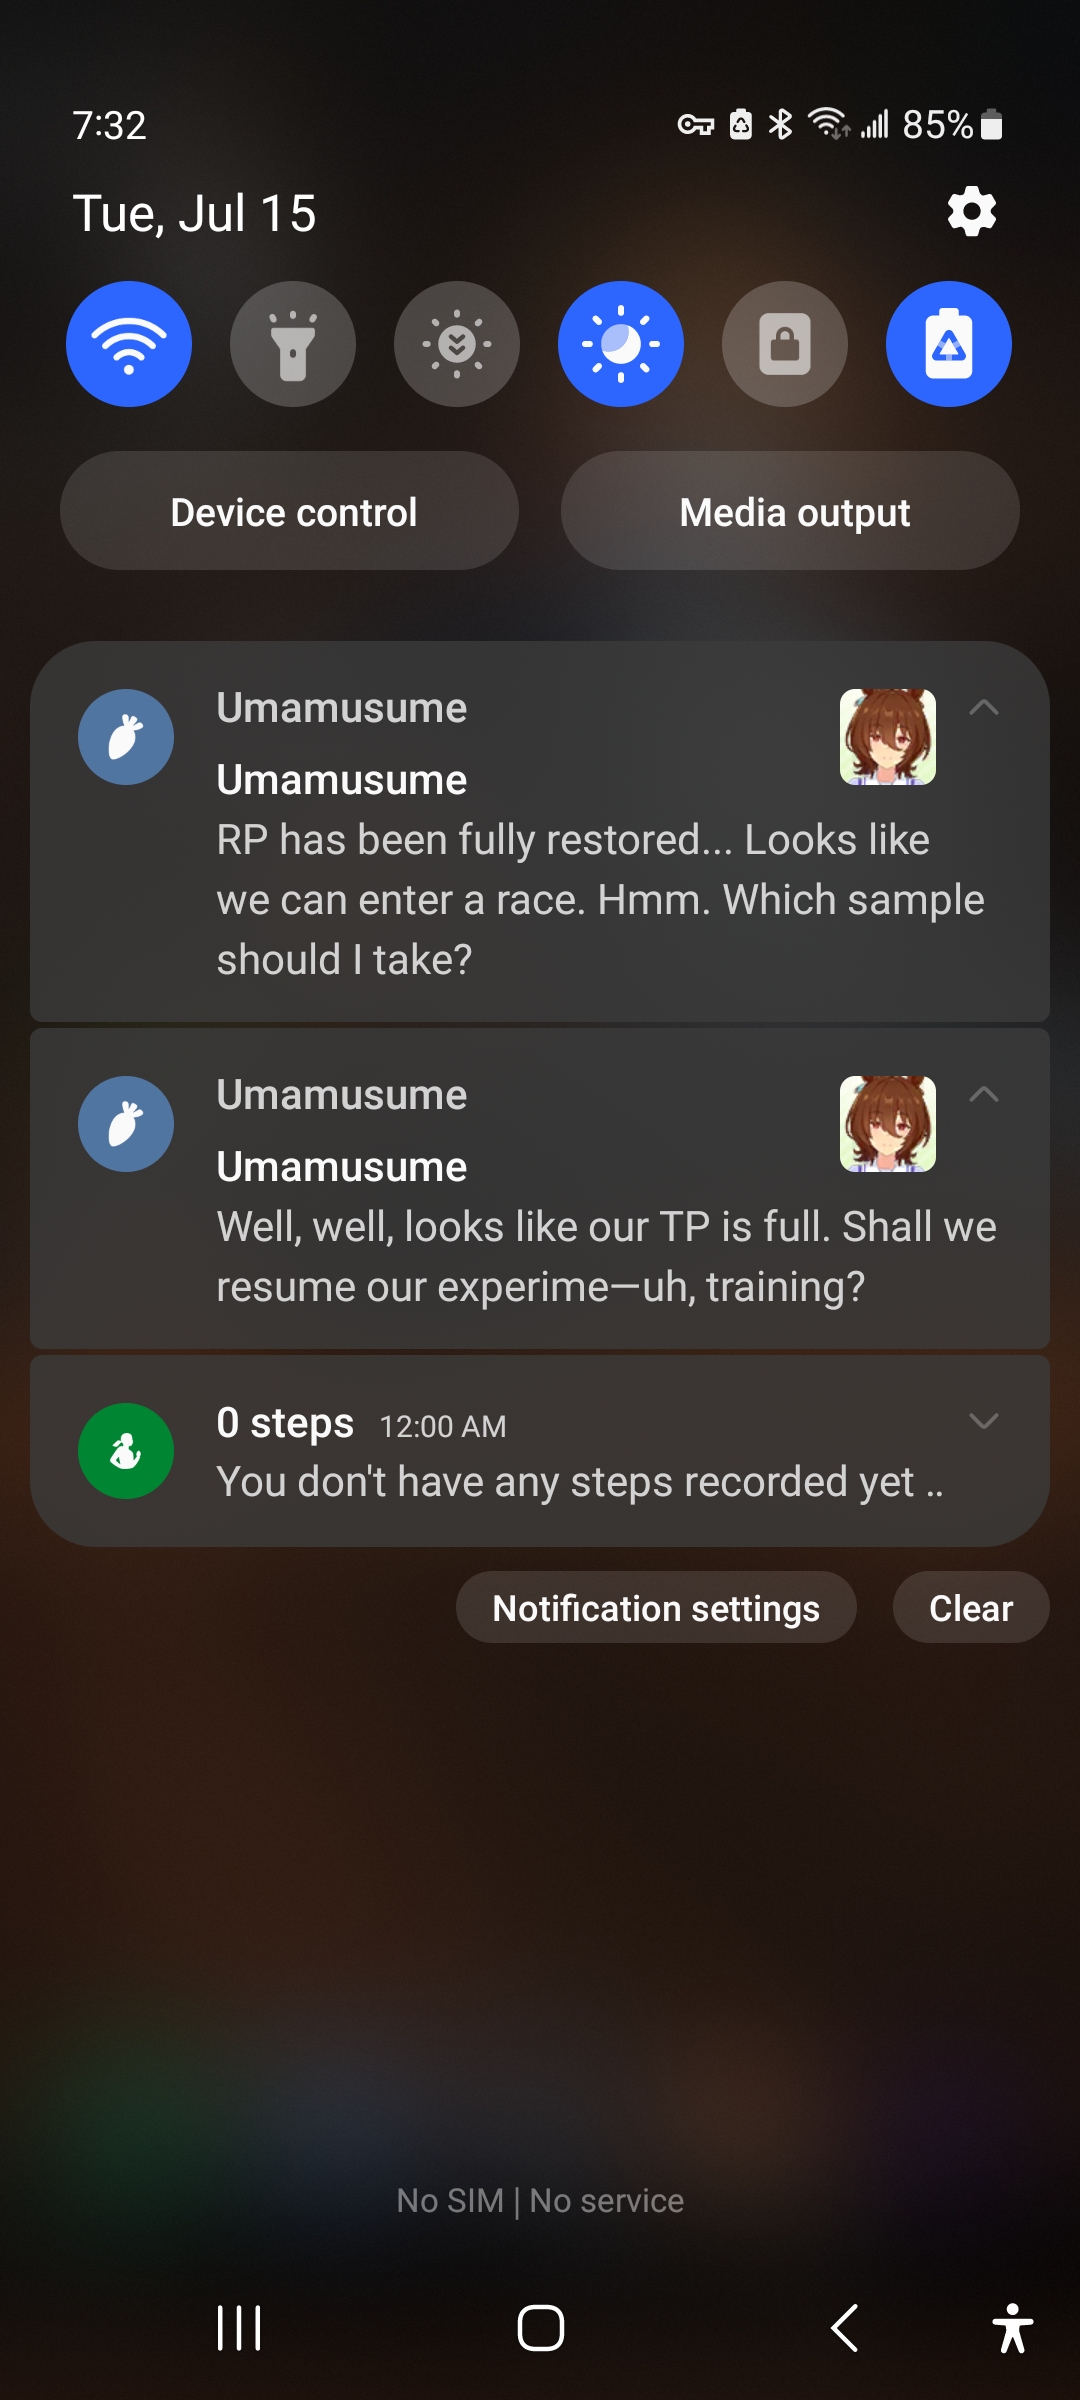1080x2400 pixels.
Task: Collapse the RP restored Umamusume notification
Action: click(984, 708)
